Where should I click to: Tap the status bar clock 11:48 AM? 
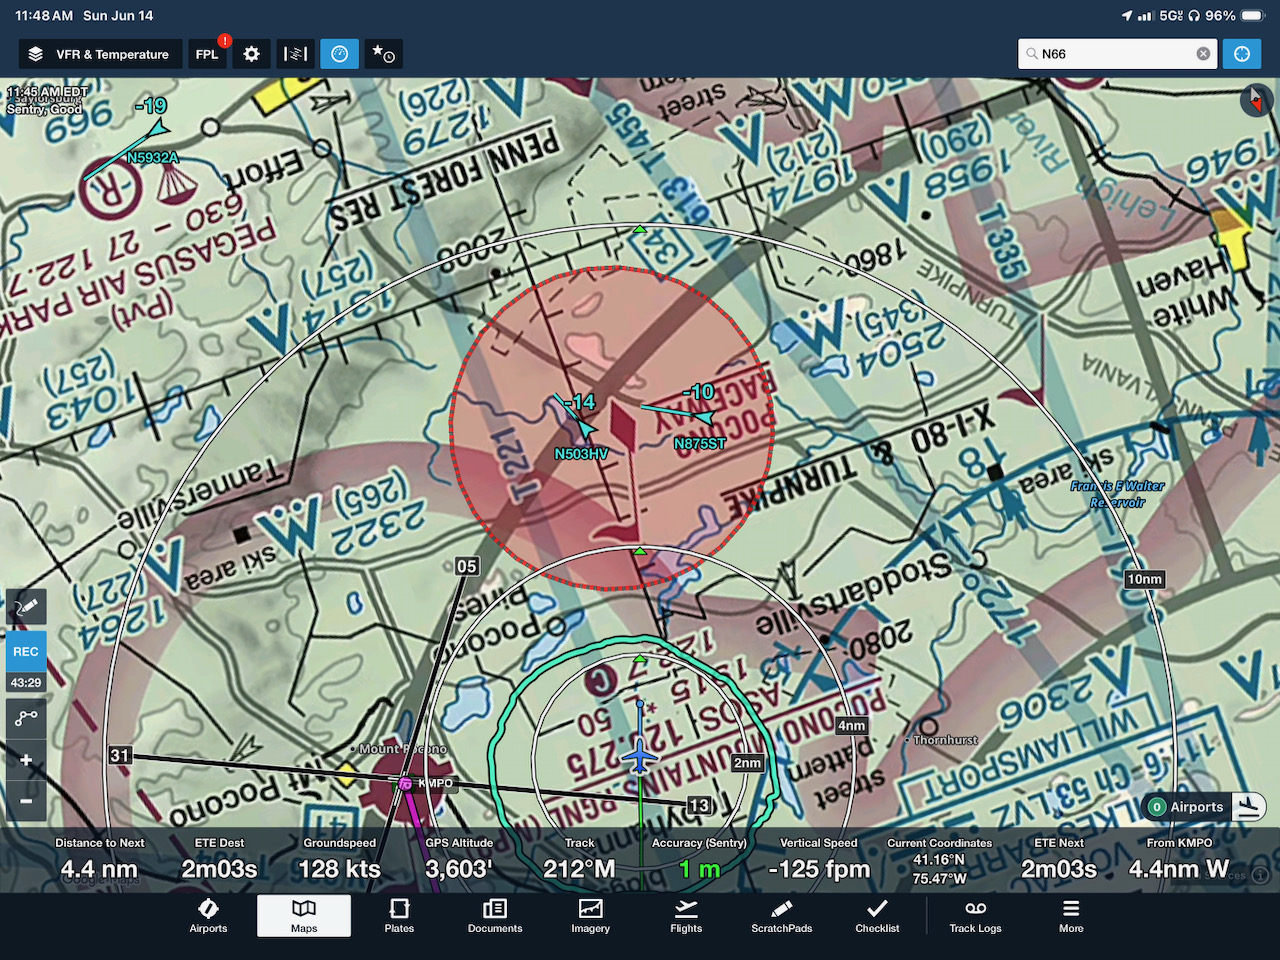tap(44, 16)
